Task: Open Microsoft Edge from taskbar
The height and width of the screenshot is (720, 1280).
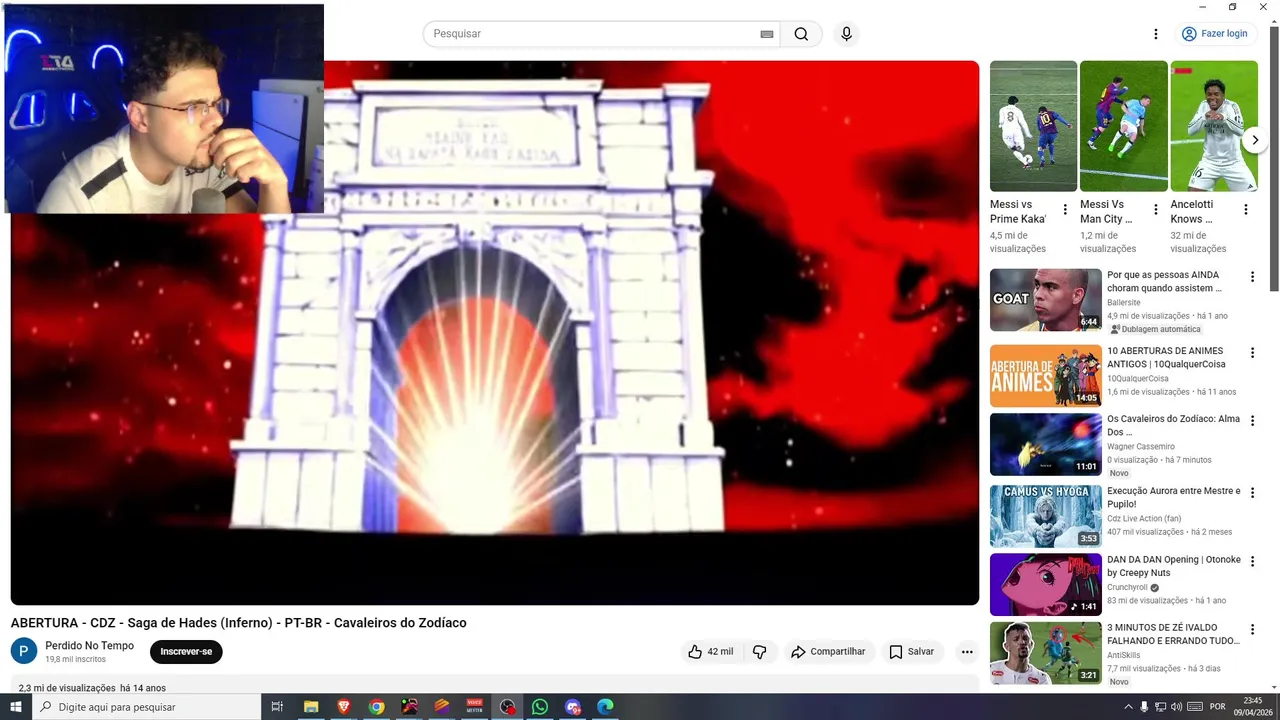Action: pyautogui.click(x=605, y=707)
